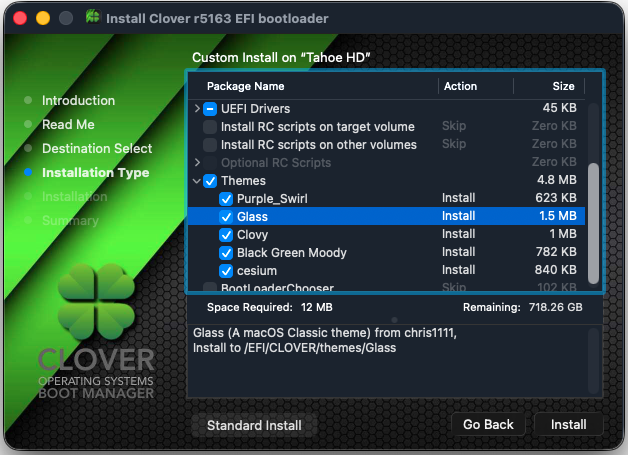Select the cesium row label
This screenshot has width=628, height=455.
[x=257, y=271]
